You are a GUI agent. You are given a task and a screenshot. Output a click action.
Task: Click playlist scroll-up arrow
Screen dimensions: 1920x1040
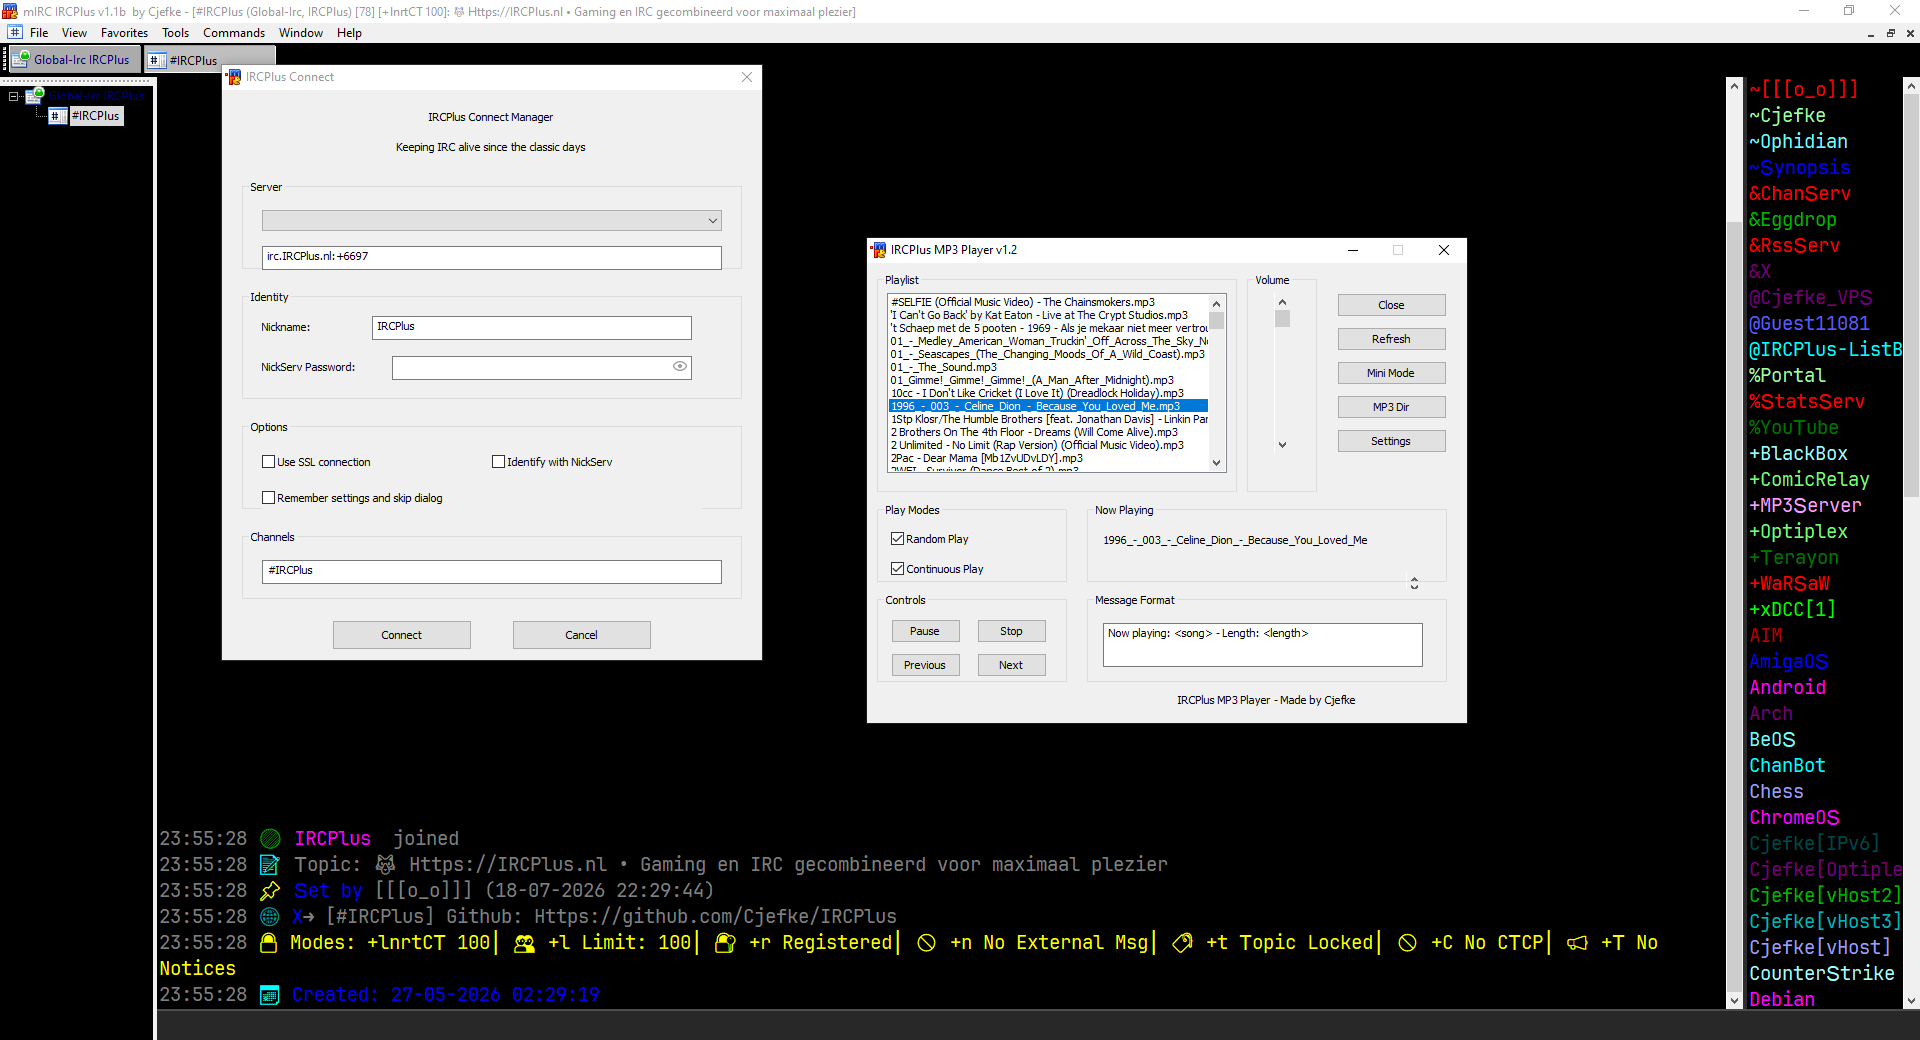pyautogui.click(x=1217, y=304)
